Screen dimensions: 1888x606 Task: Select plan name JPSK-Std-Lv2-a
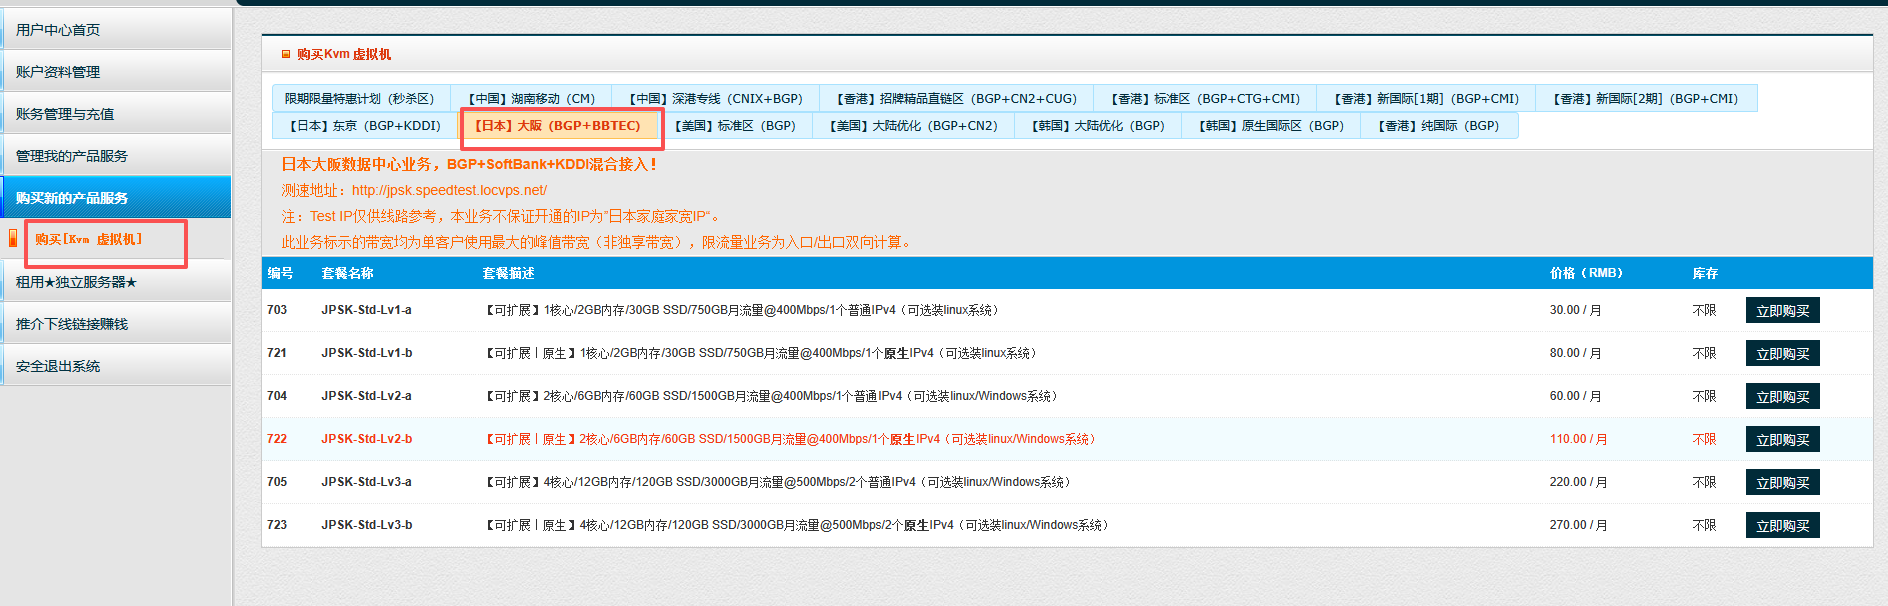[x=366, y=396]
